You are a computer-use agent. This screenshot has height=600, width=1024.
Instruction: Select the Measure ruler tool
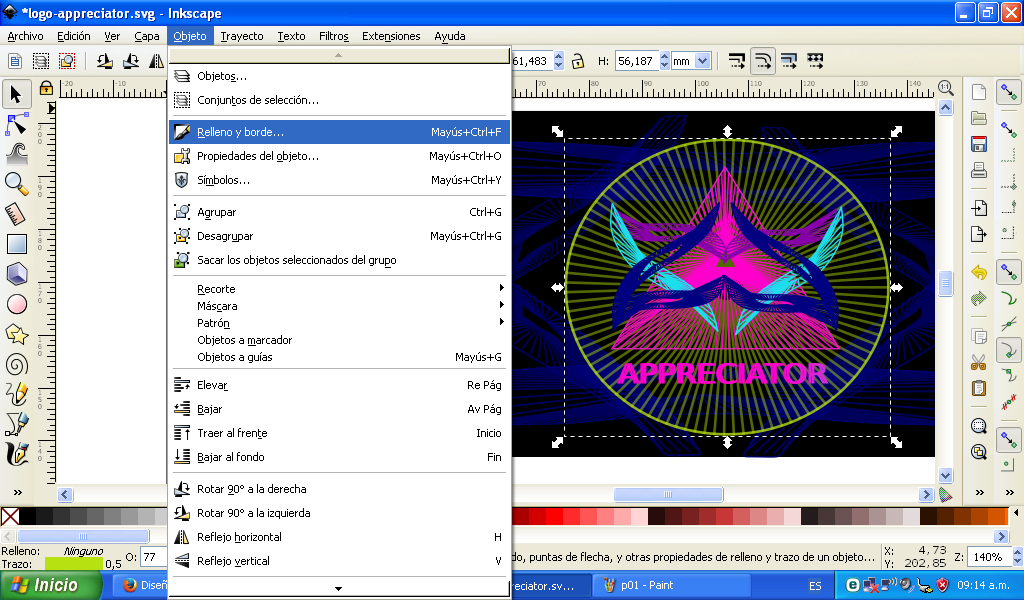click(16, 214)
